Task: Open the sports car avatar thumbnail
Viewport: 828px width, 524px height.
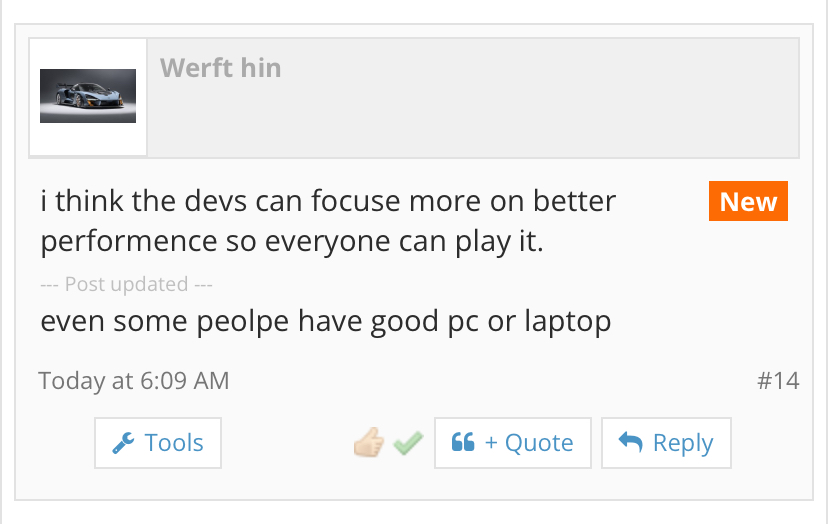Action: click(x=88, y=97)
